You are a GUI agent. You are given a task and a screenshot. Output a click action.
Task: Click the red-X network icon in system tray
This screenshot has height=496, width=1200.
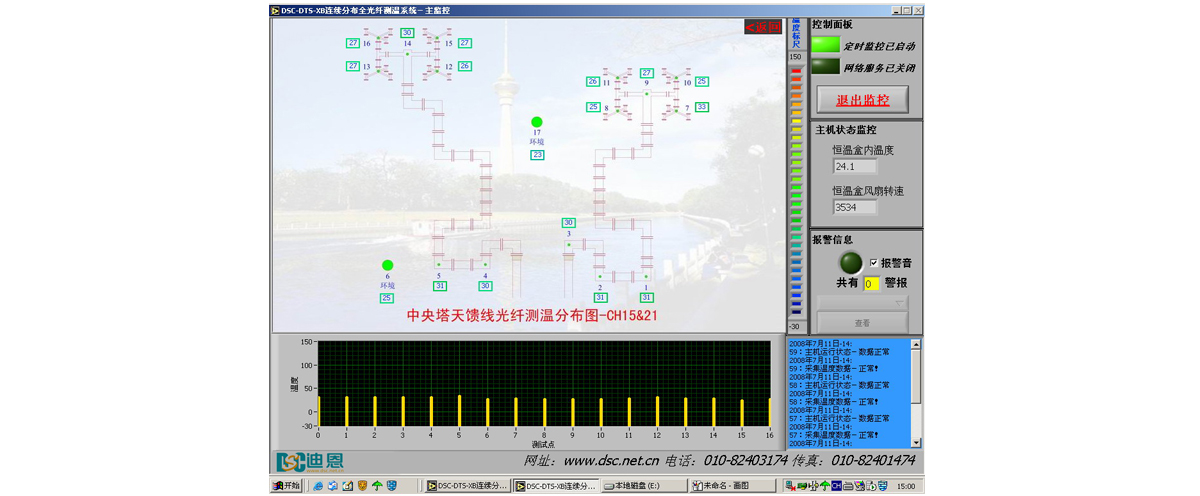click(x=790, y=486)
